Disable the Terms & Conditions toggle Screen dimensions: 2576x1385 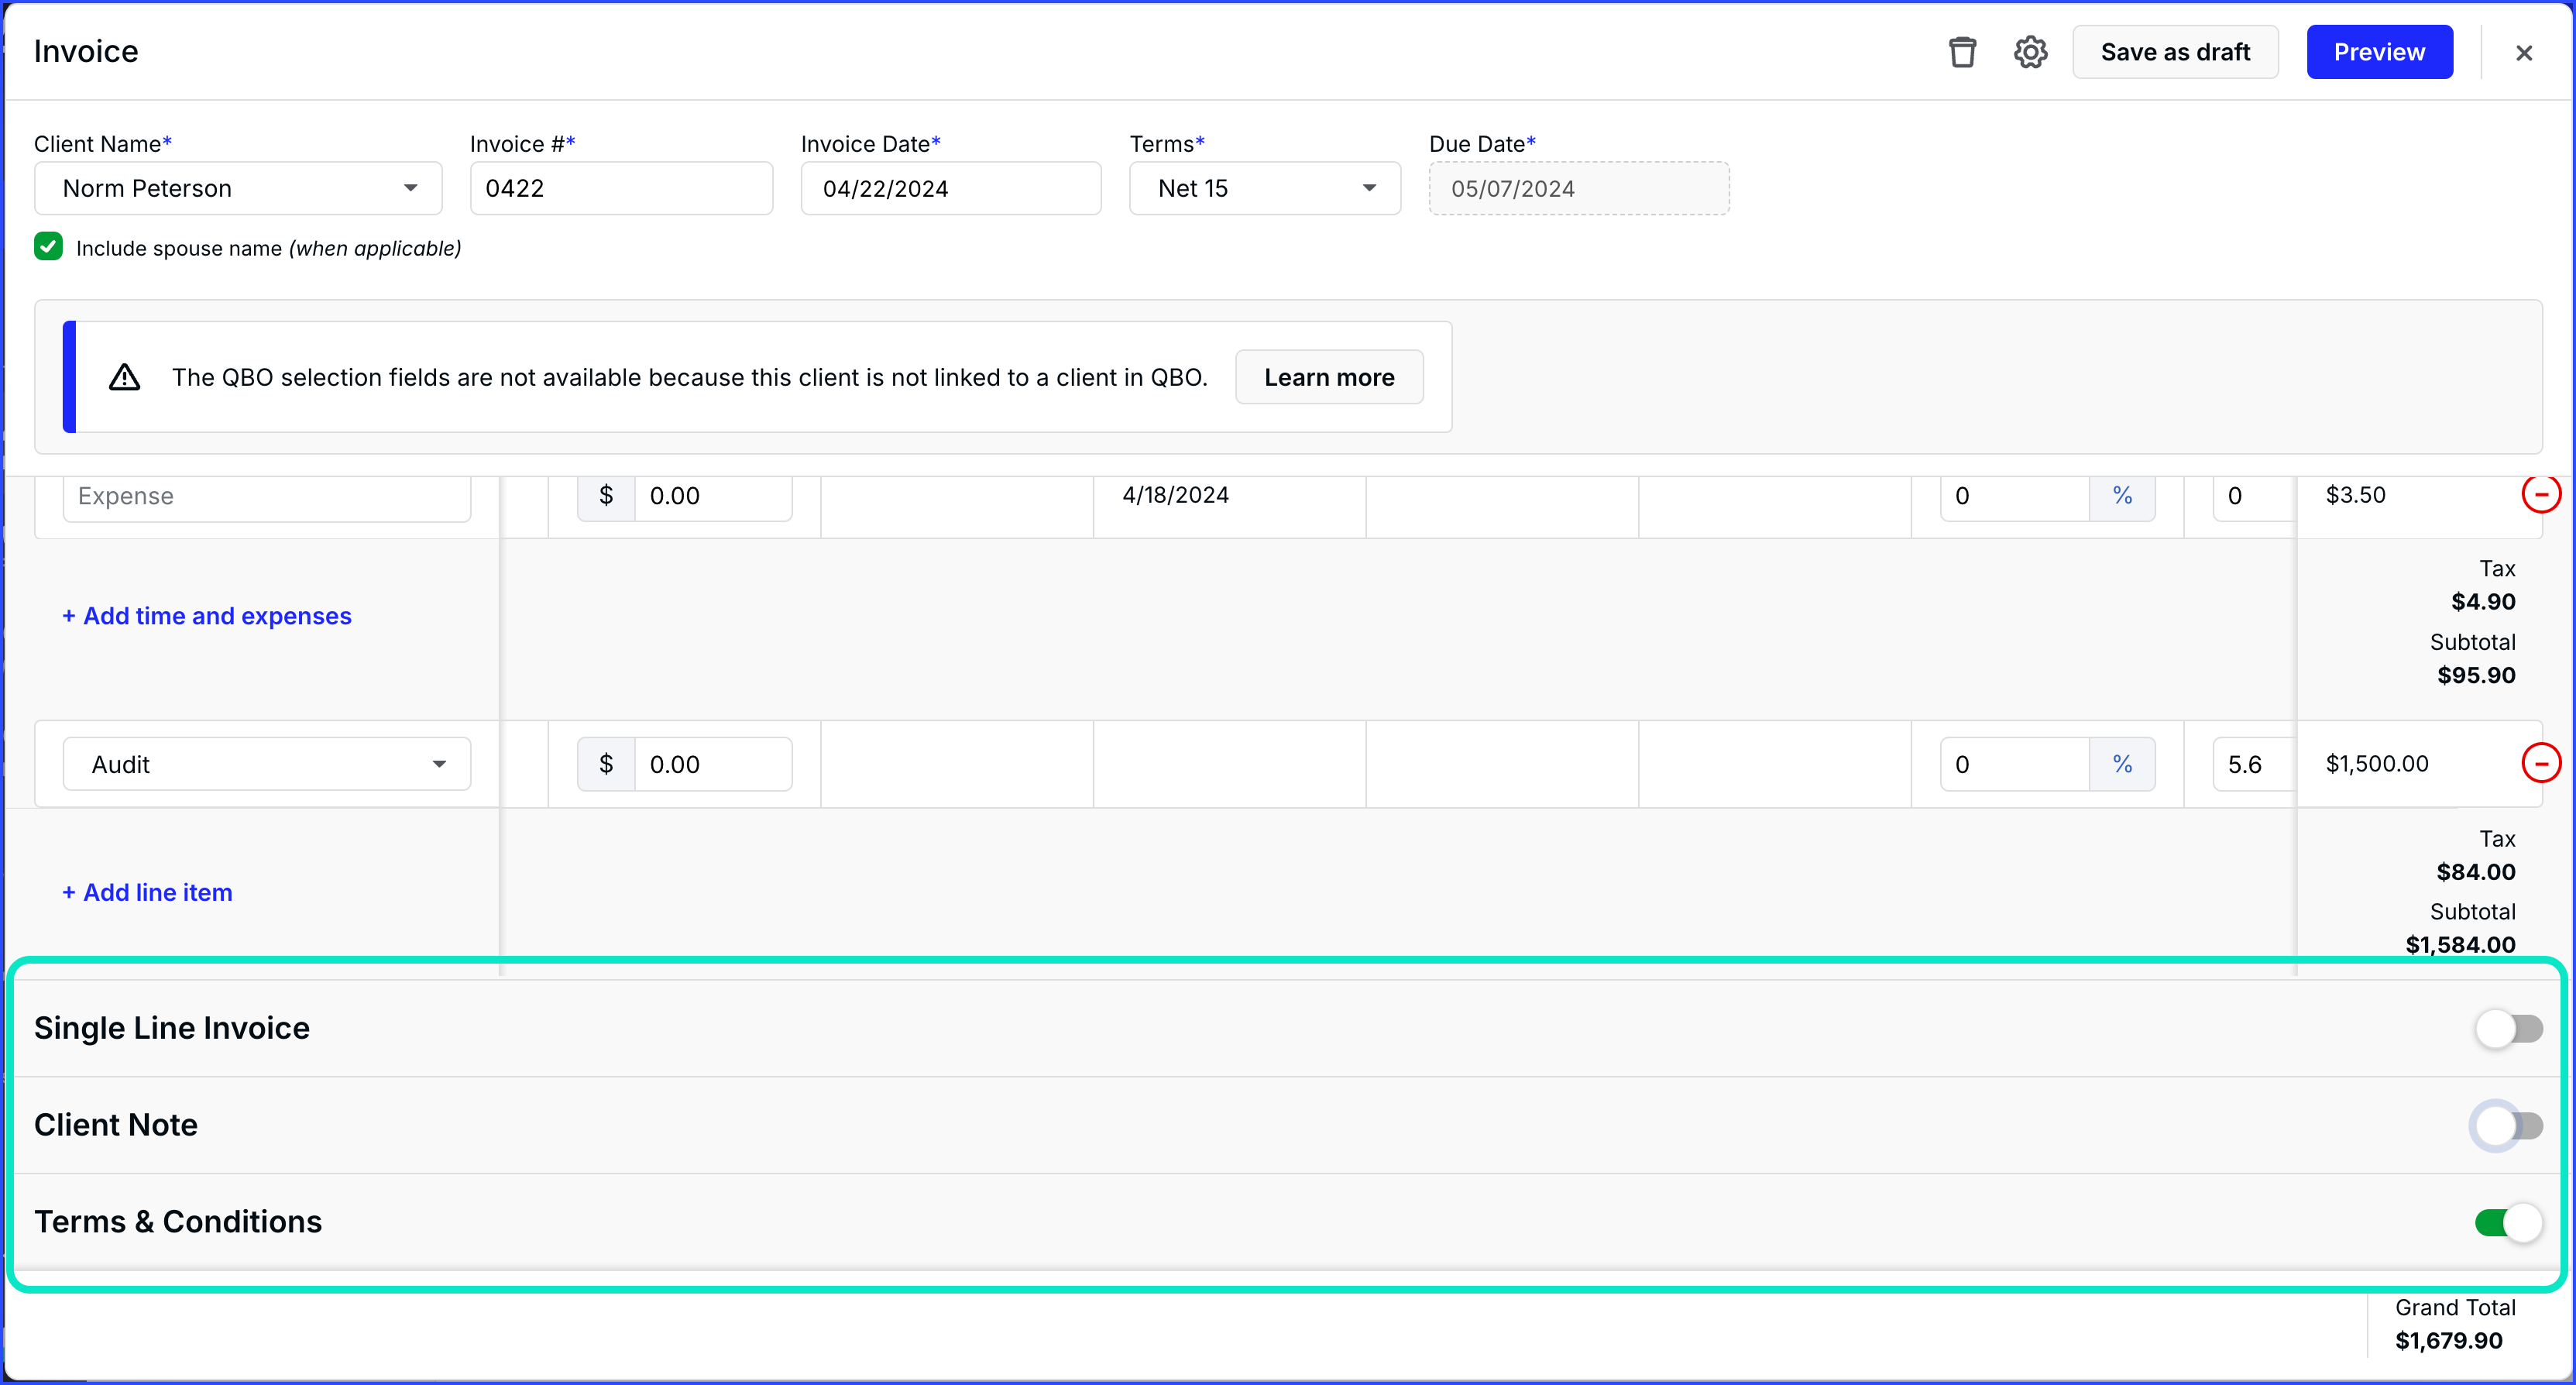[2508, 1222]
